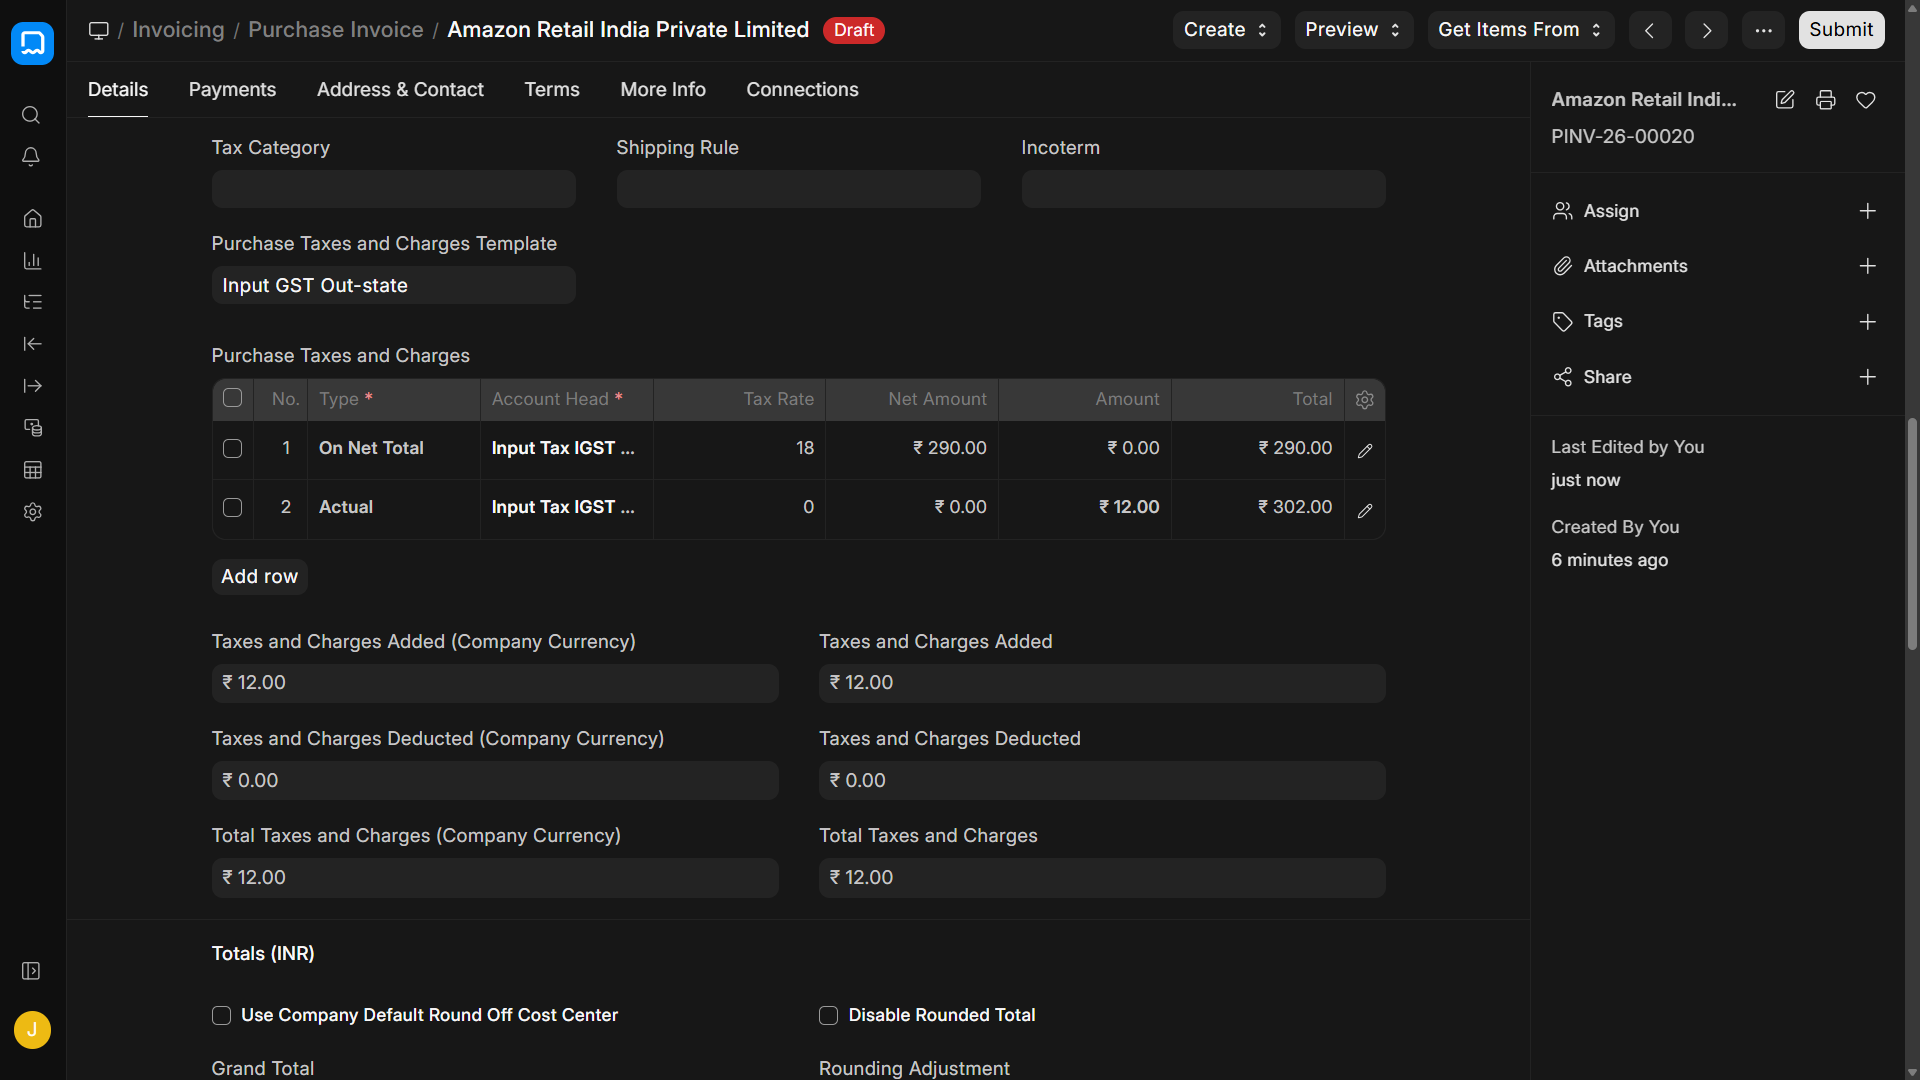This screenshot has height=1080, width=1920.
Task: Click Taxes and Charges Added company currency field
Action: point(495,683)
